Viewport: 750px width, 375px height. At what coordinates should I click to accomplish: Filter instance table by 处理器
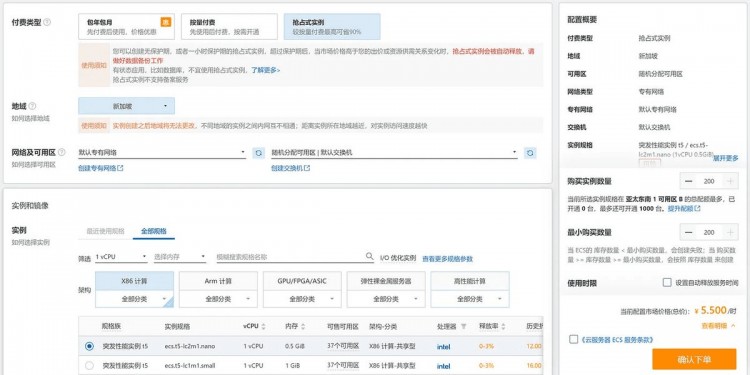click(x=463, y=326)
